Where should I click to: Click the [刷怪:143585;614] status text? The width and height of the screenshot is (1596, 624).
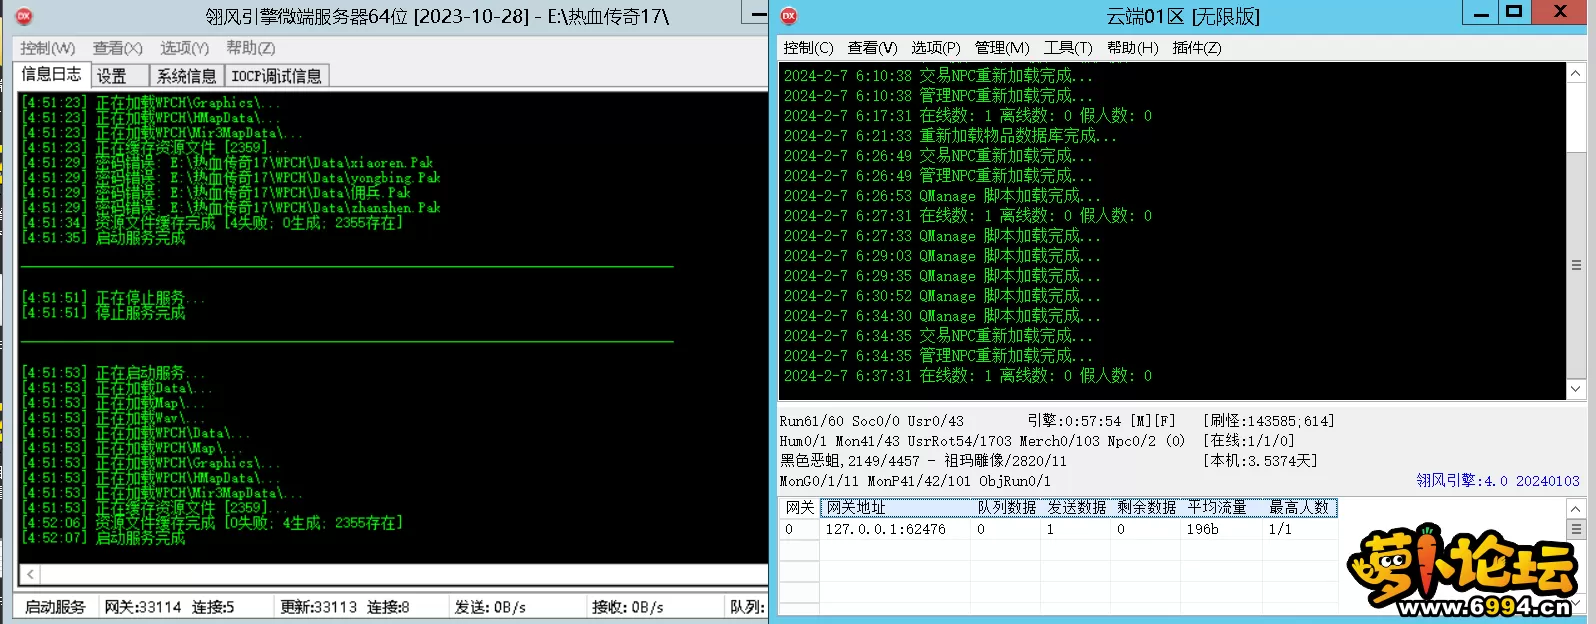click(1269, 421)
